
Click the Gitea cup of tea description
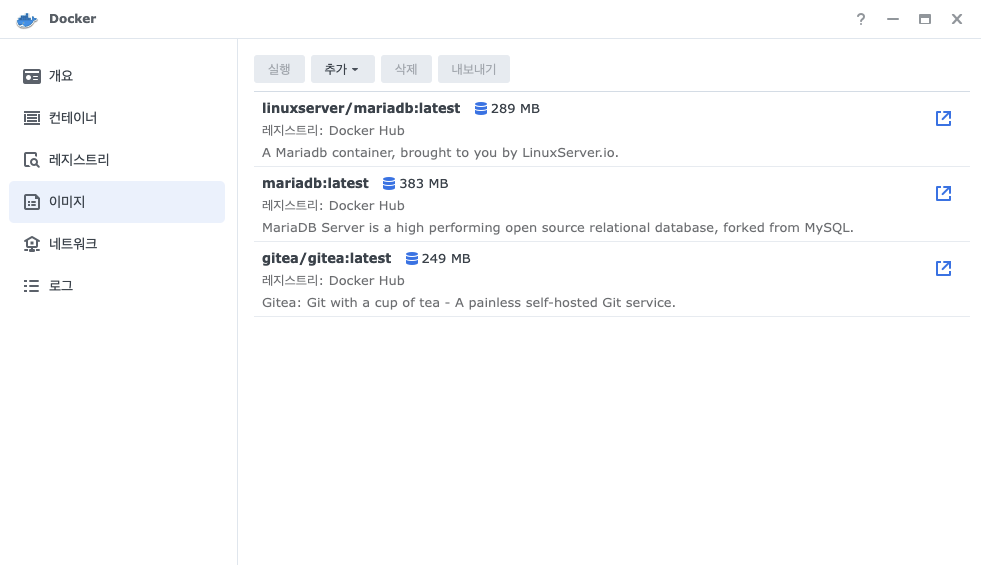(x=469, y=303)
